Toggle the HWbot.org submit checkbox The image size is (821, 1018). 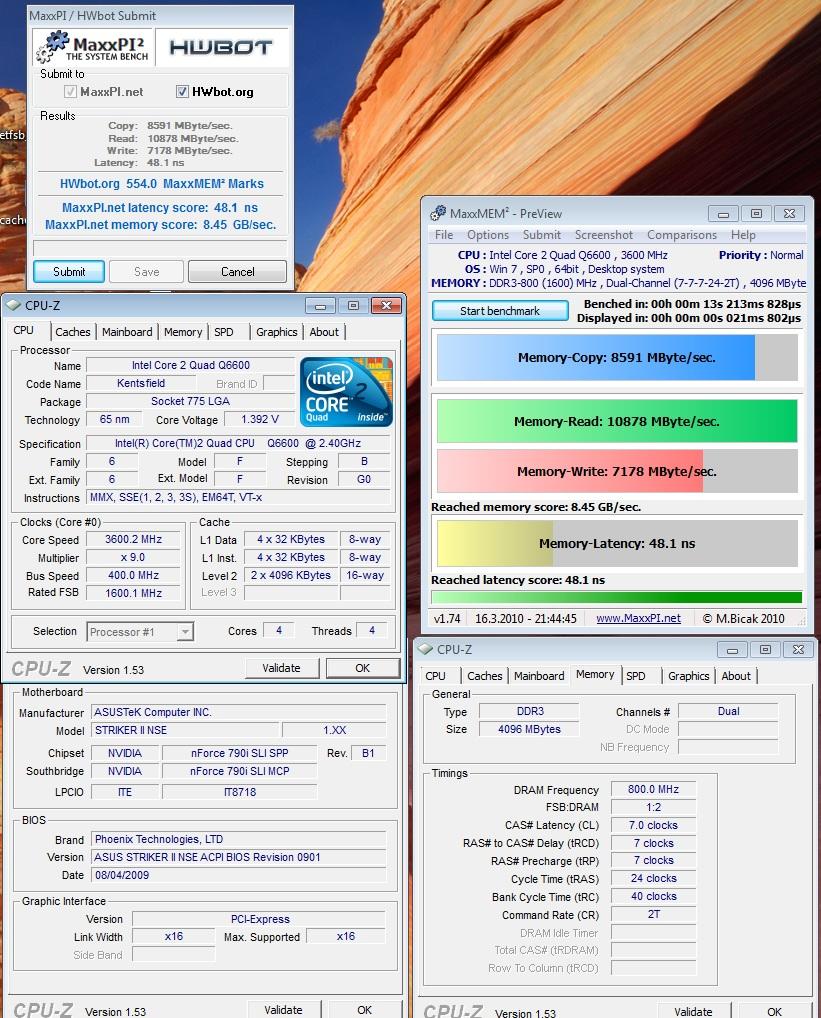pyautogui.click(x=182, y=92)
